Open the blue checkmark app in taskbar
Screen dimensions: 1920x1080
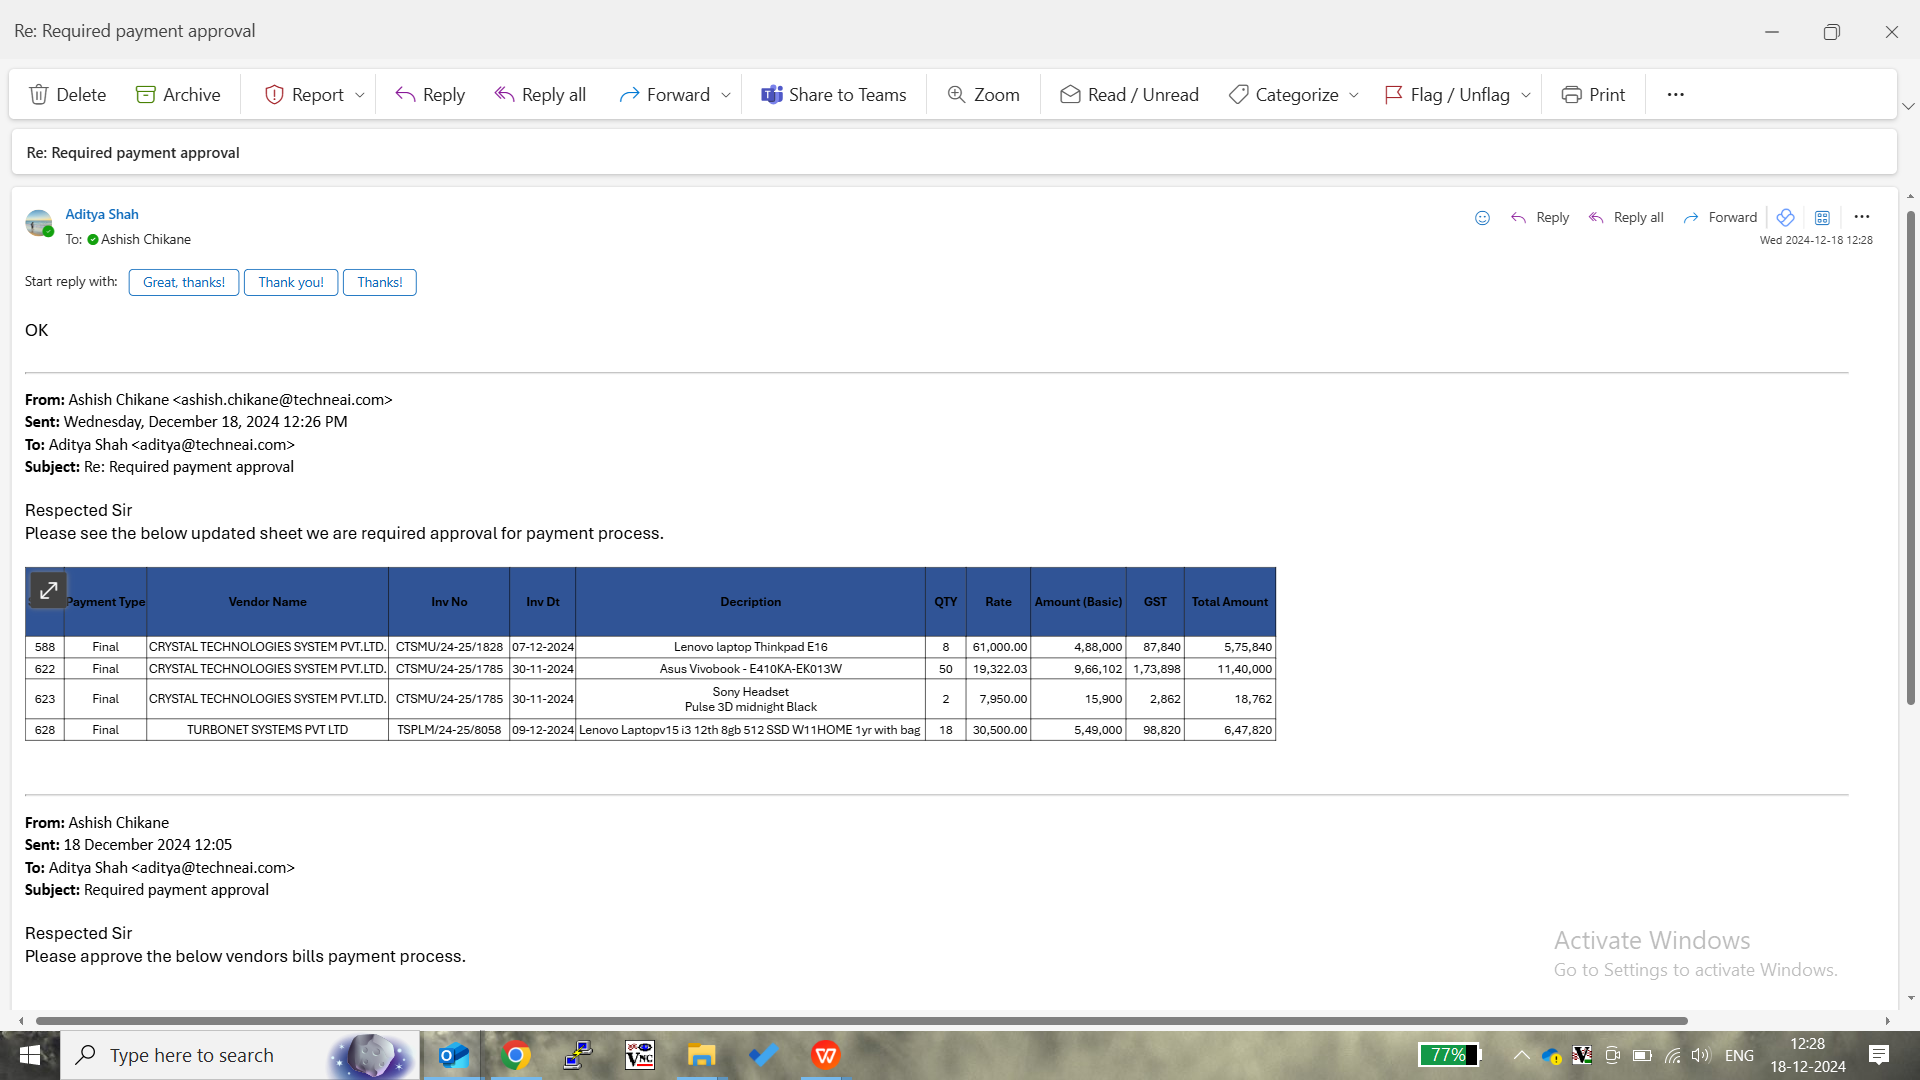pos(764,1055)
